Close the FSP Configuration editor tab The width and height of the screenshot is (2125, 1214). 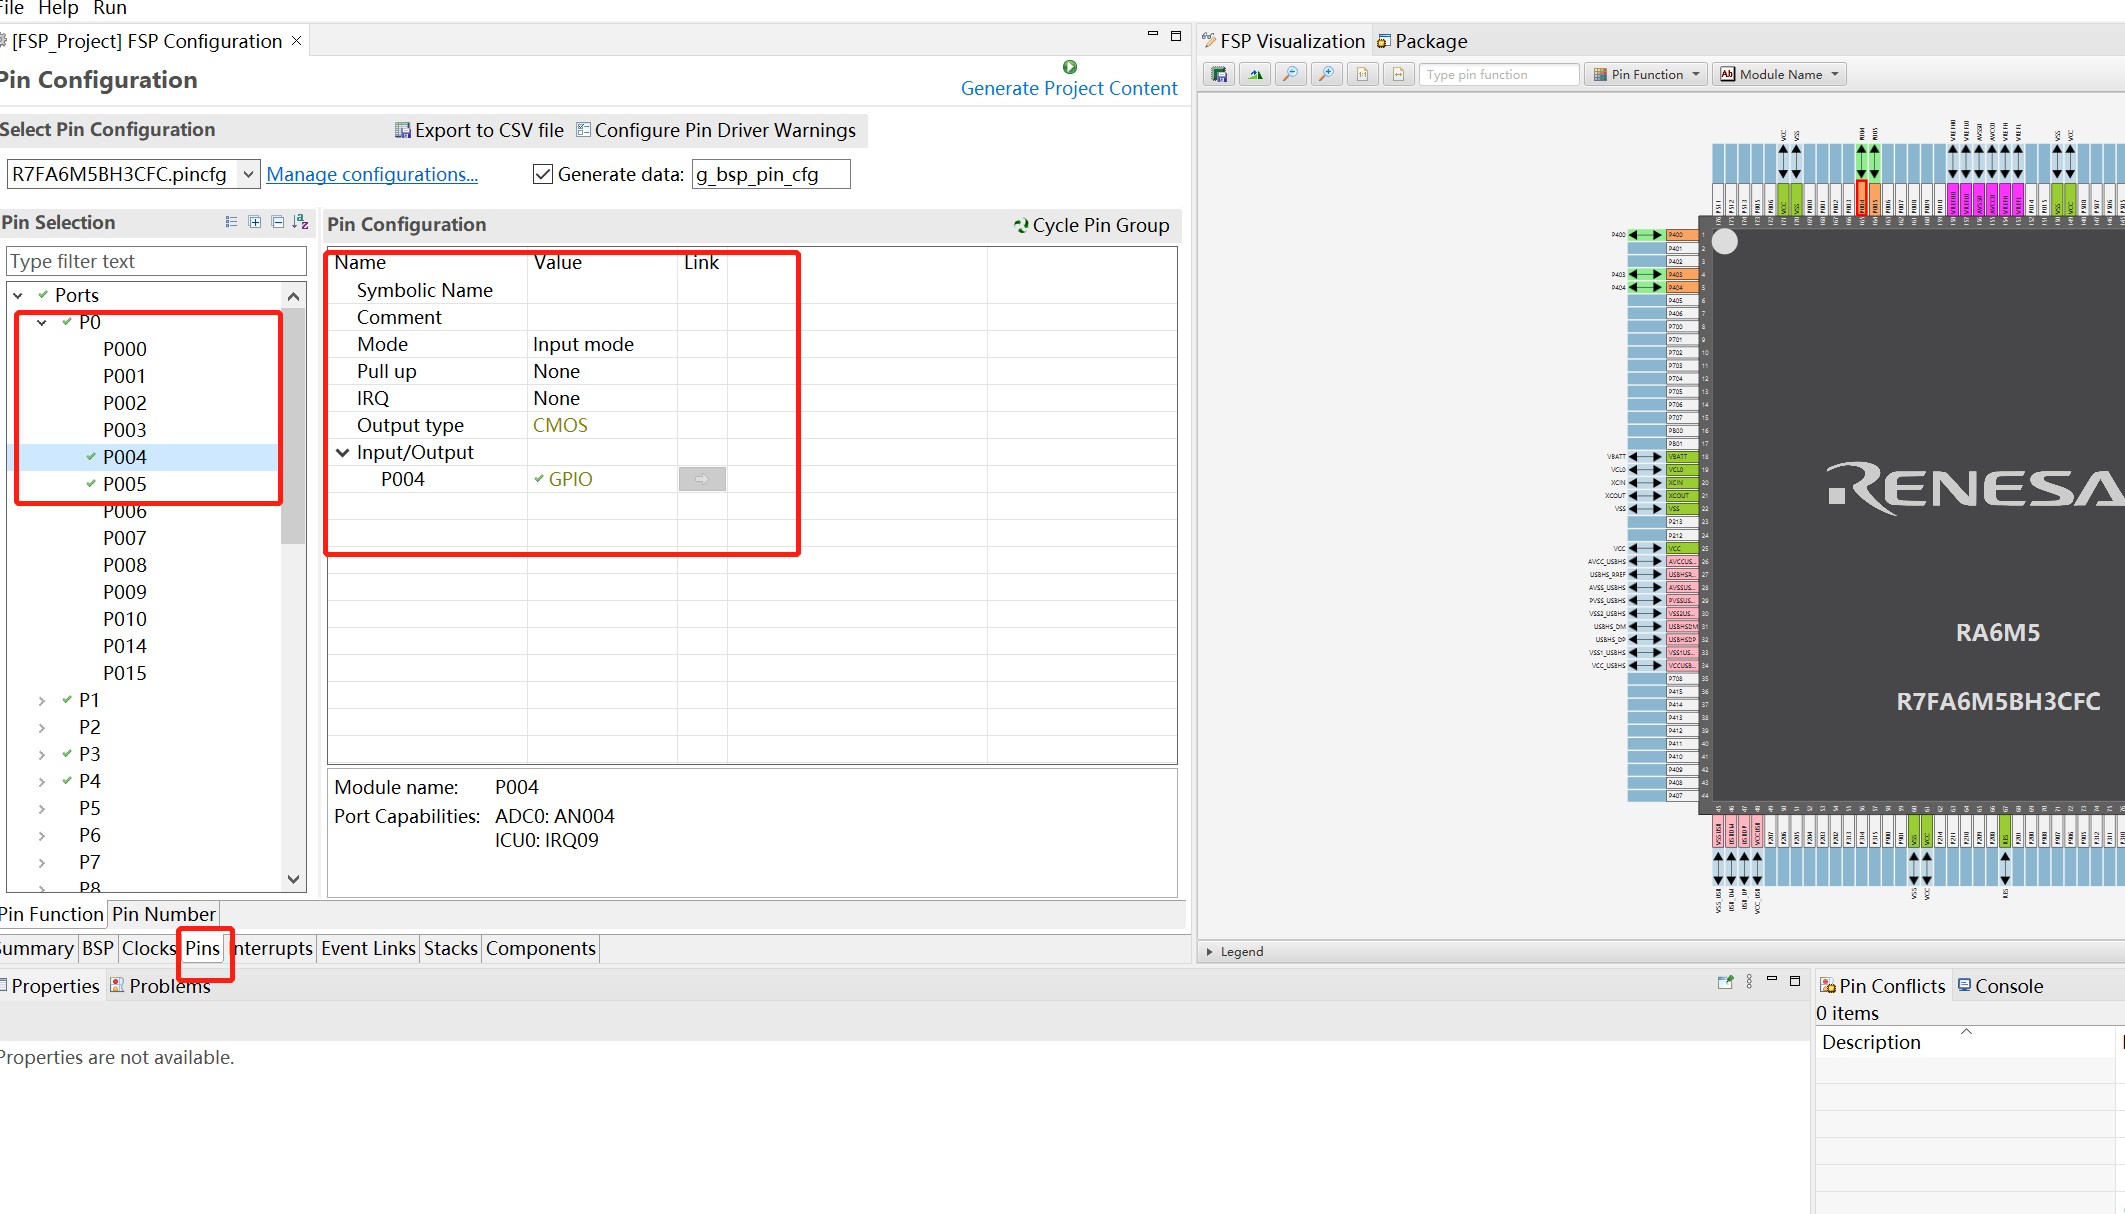click(296, 41)
